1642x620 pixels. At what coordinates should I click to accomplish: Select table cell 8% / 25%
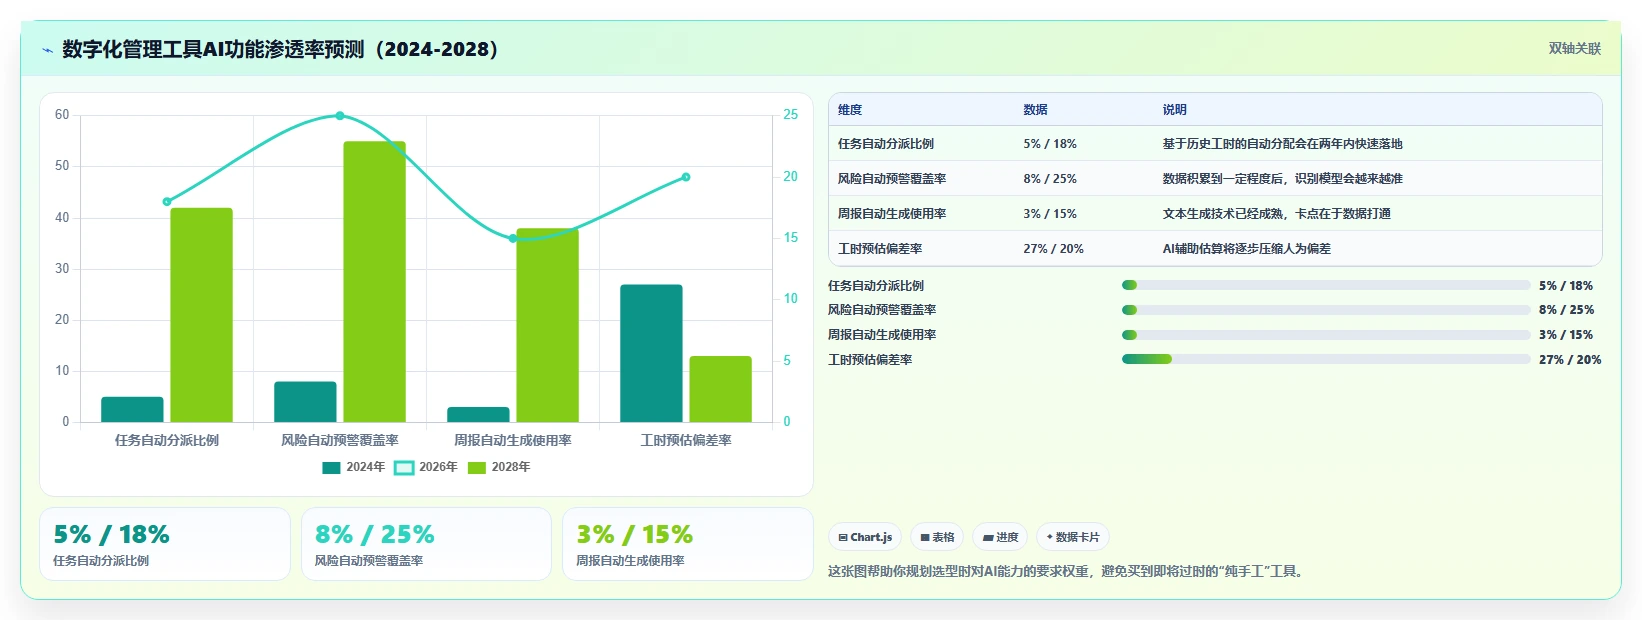[x=1050, y=179]
